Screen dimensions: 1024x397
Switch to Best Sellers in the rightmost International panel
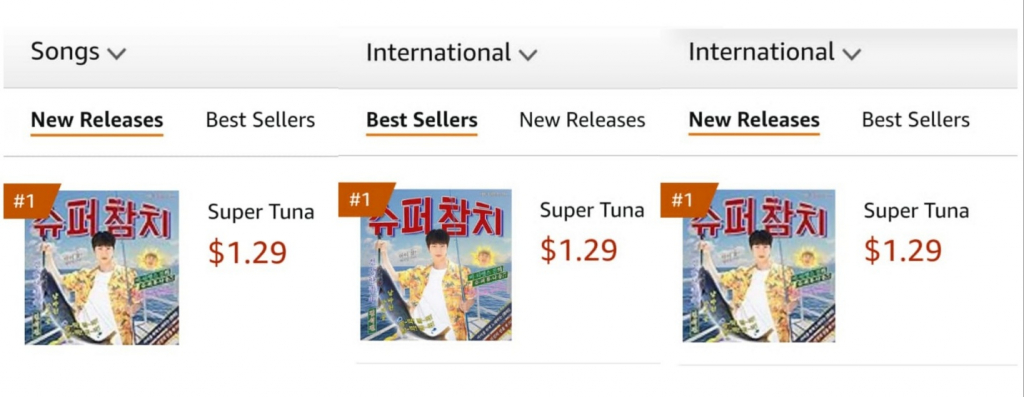pos(916,120)
